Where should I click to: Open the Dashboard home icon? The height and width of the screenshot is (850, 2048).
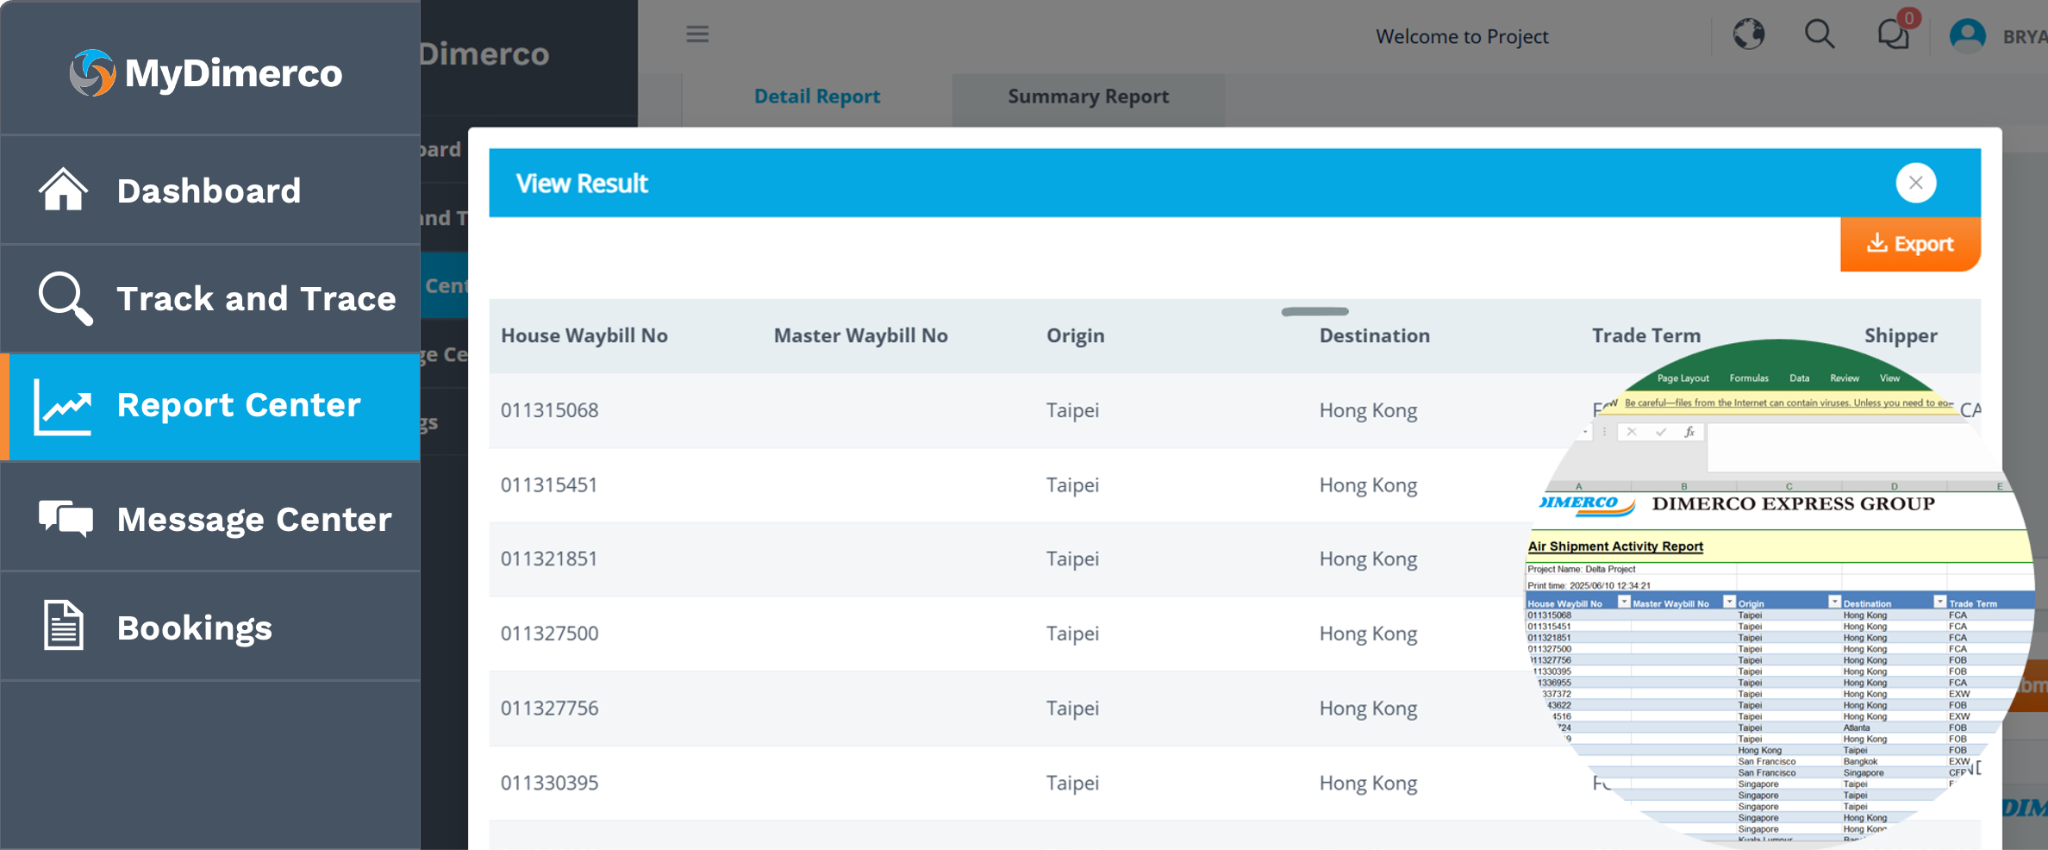(x=63, y=189)
